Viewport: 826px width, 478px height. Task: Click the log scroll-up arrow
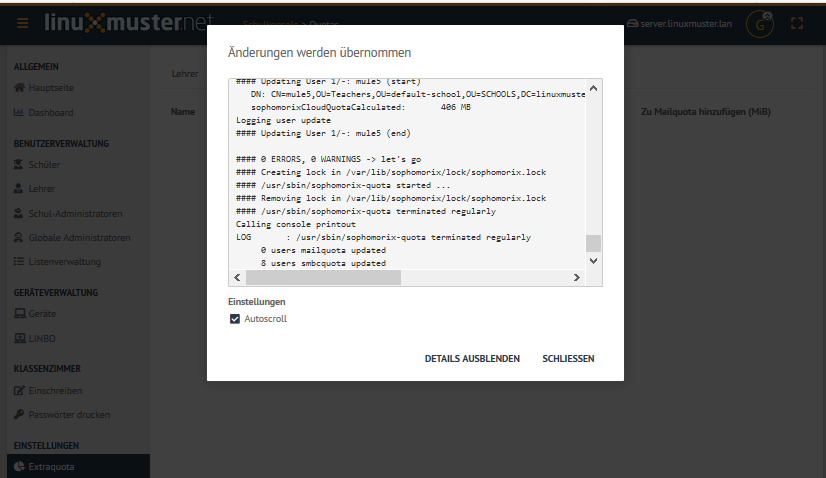point(594,88)
